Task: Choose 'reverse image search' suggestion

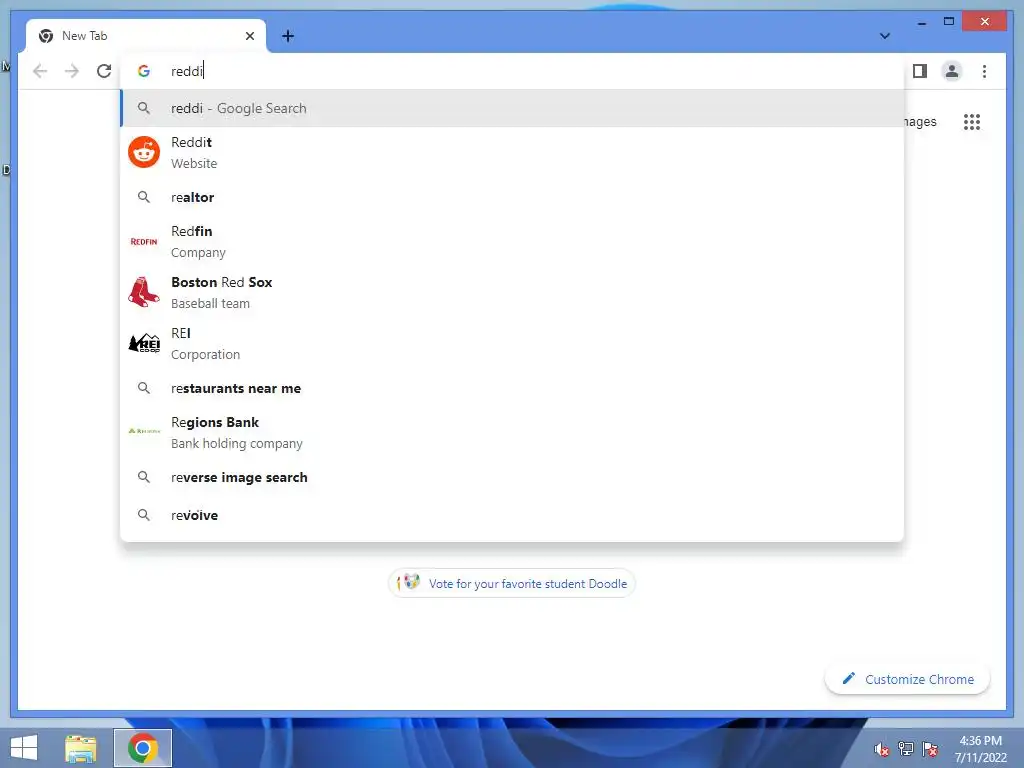Action: pos(513,477)
